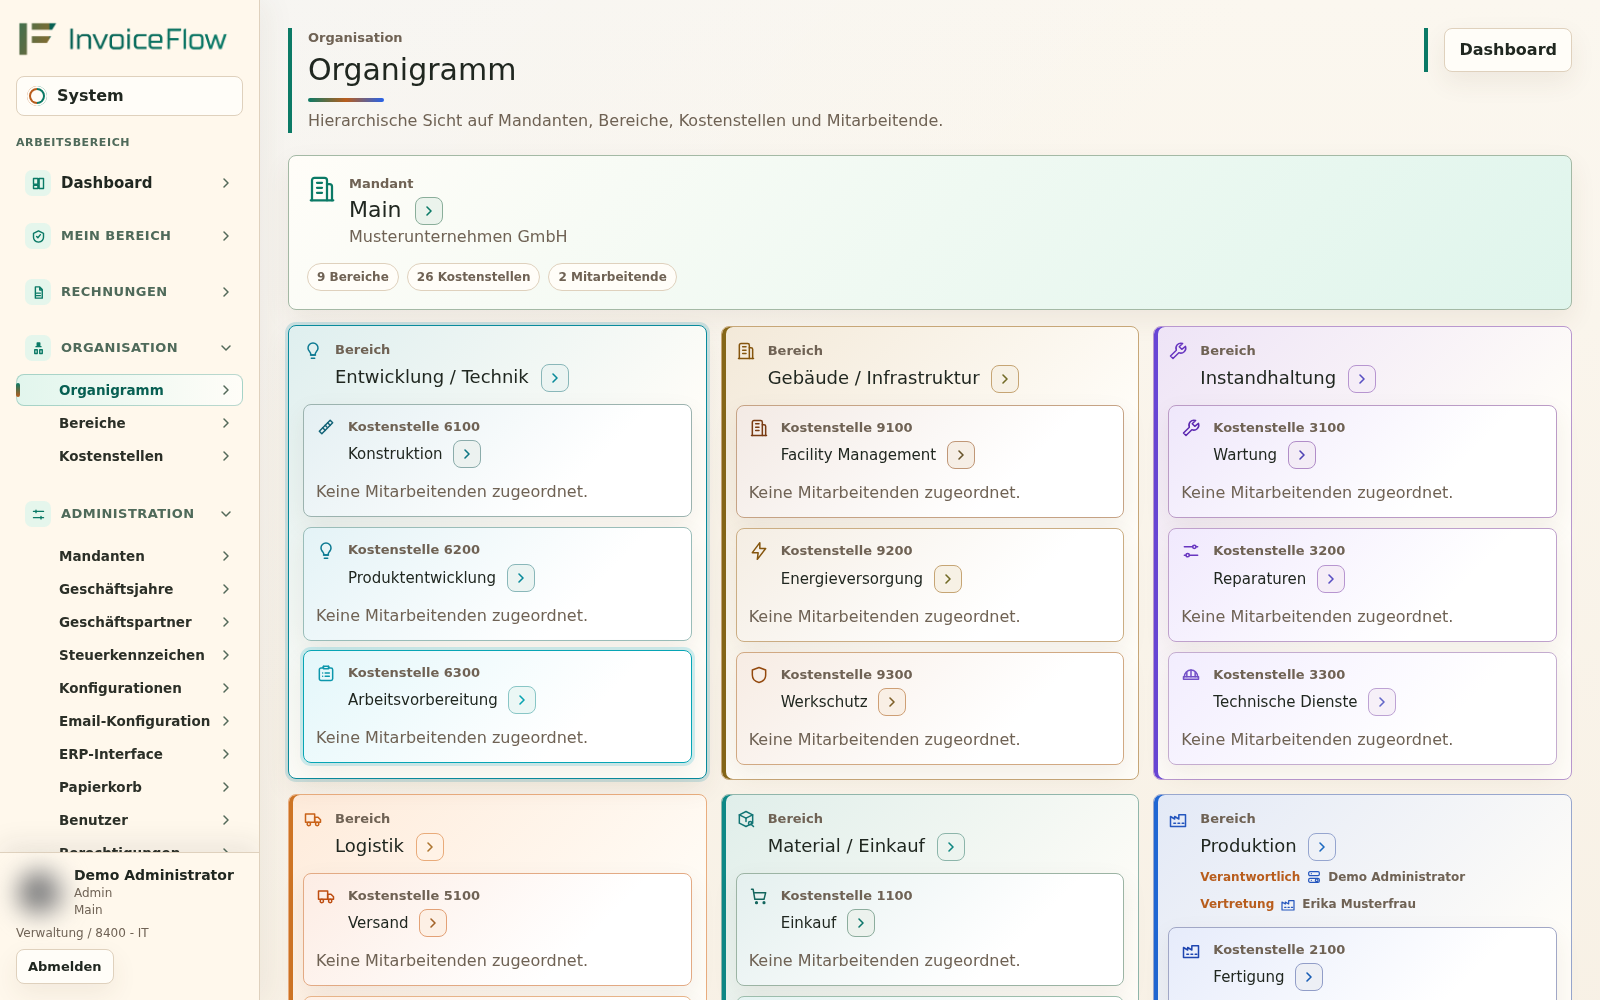Screen dimensions: 1600x1000
Task: Open the arrow beside Produktentwicklung
Action: click(x=521, y=578)
